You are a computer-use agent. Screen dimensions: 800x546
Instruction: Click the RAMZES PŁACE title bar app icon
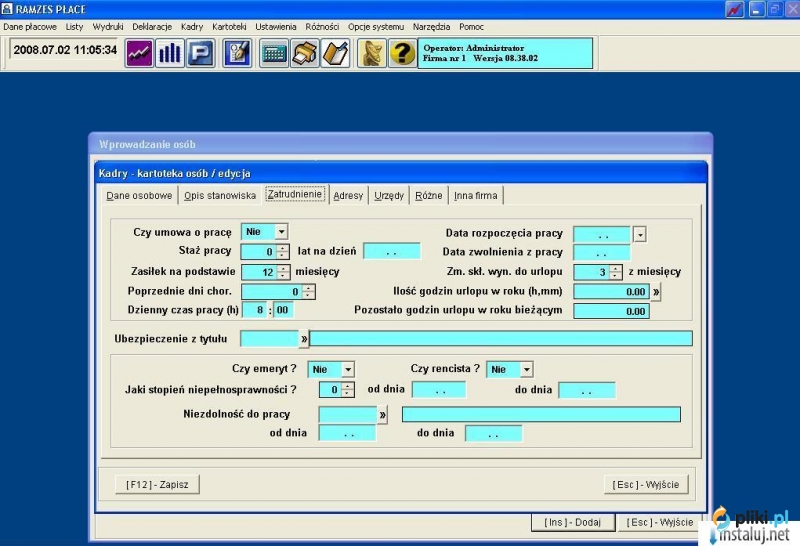[x=7, y=9]
